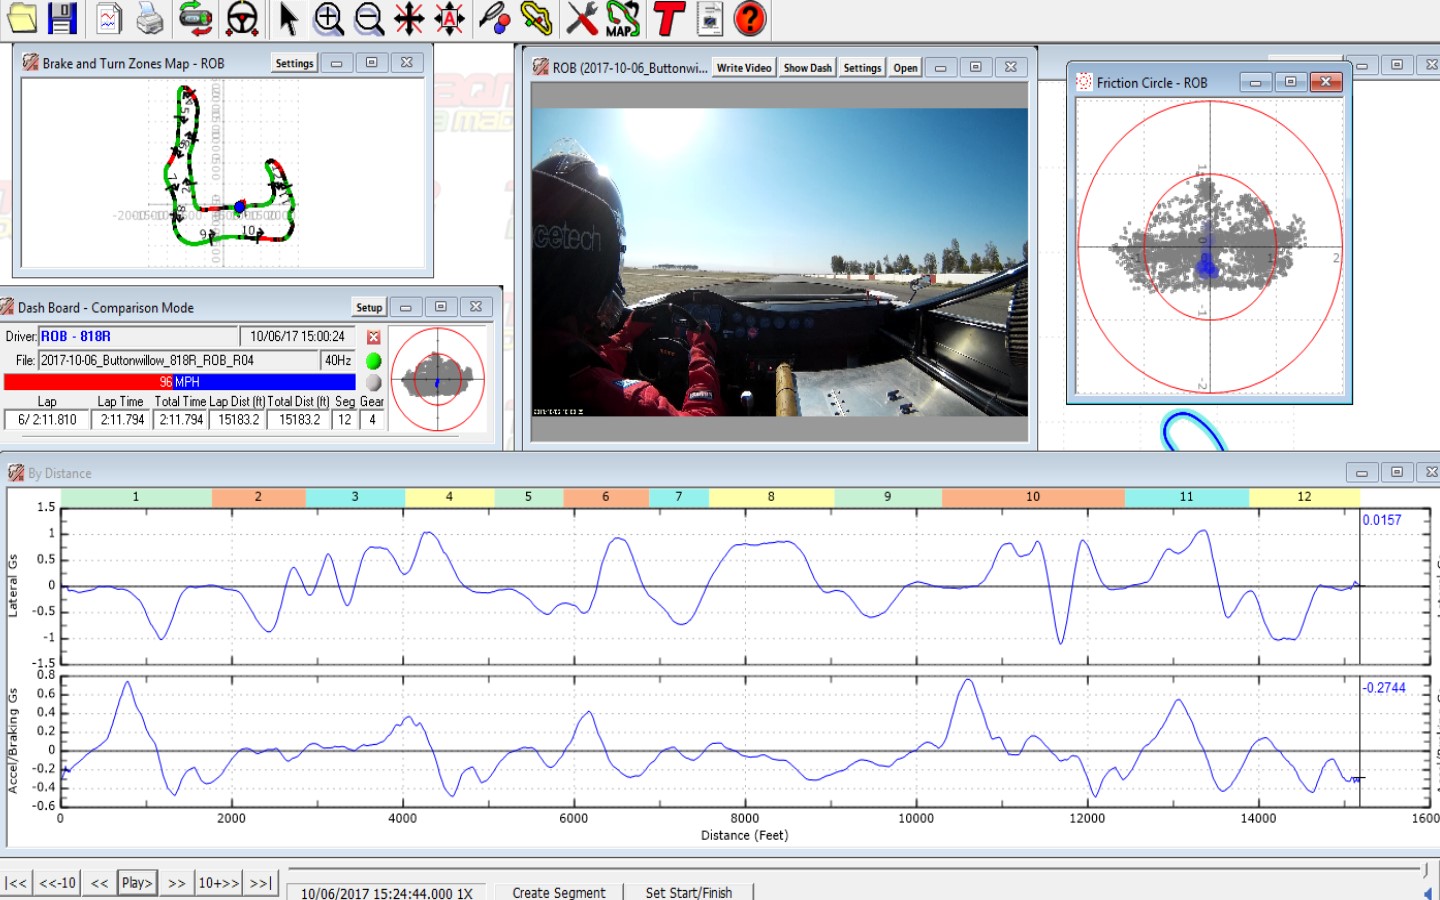This screenshot has height=900, width=1440.
Task: Click the steering wheel icon
Action: tap(242, 18)
